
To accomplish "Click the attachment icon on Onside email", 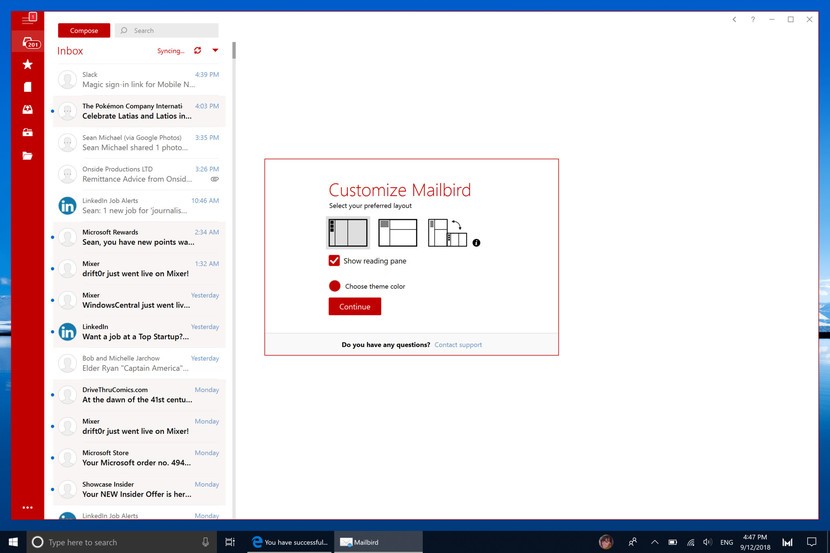I will [214, 179].
